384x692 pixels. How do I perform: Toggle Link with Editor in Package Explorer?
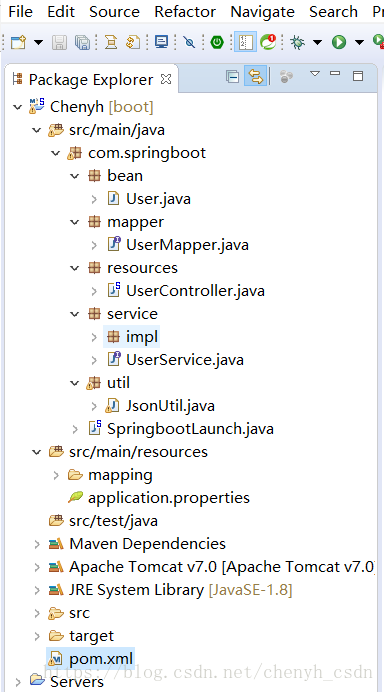256,77
